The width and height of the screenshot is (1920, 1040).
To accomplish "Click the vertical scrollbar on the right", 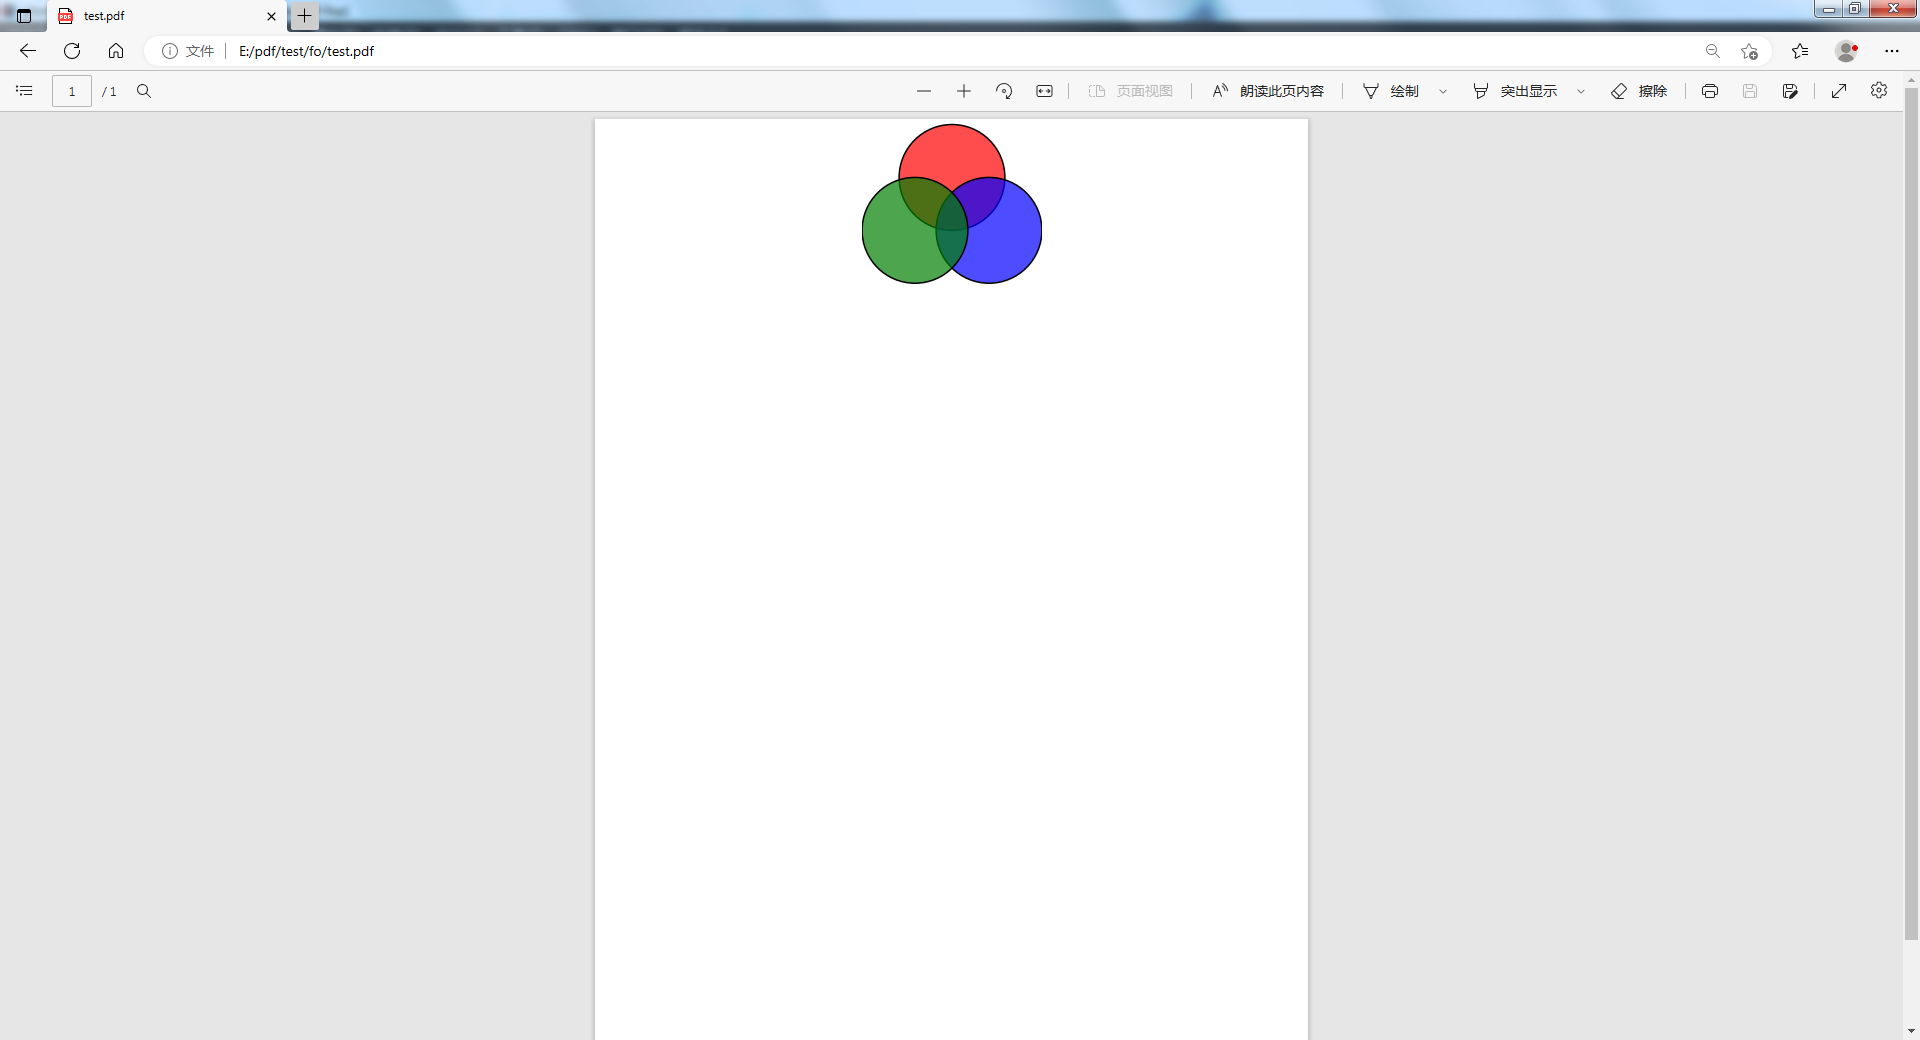I will pyautogui.click(x=1911, y=500).
